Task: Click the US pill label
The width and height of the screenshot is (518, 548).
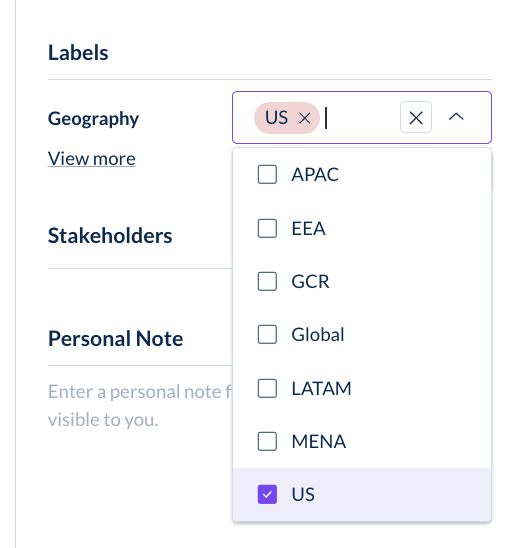Action: click(x=276, y=118)
